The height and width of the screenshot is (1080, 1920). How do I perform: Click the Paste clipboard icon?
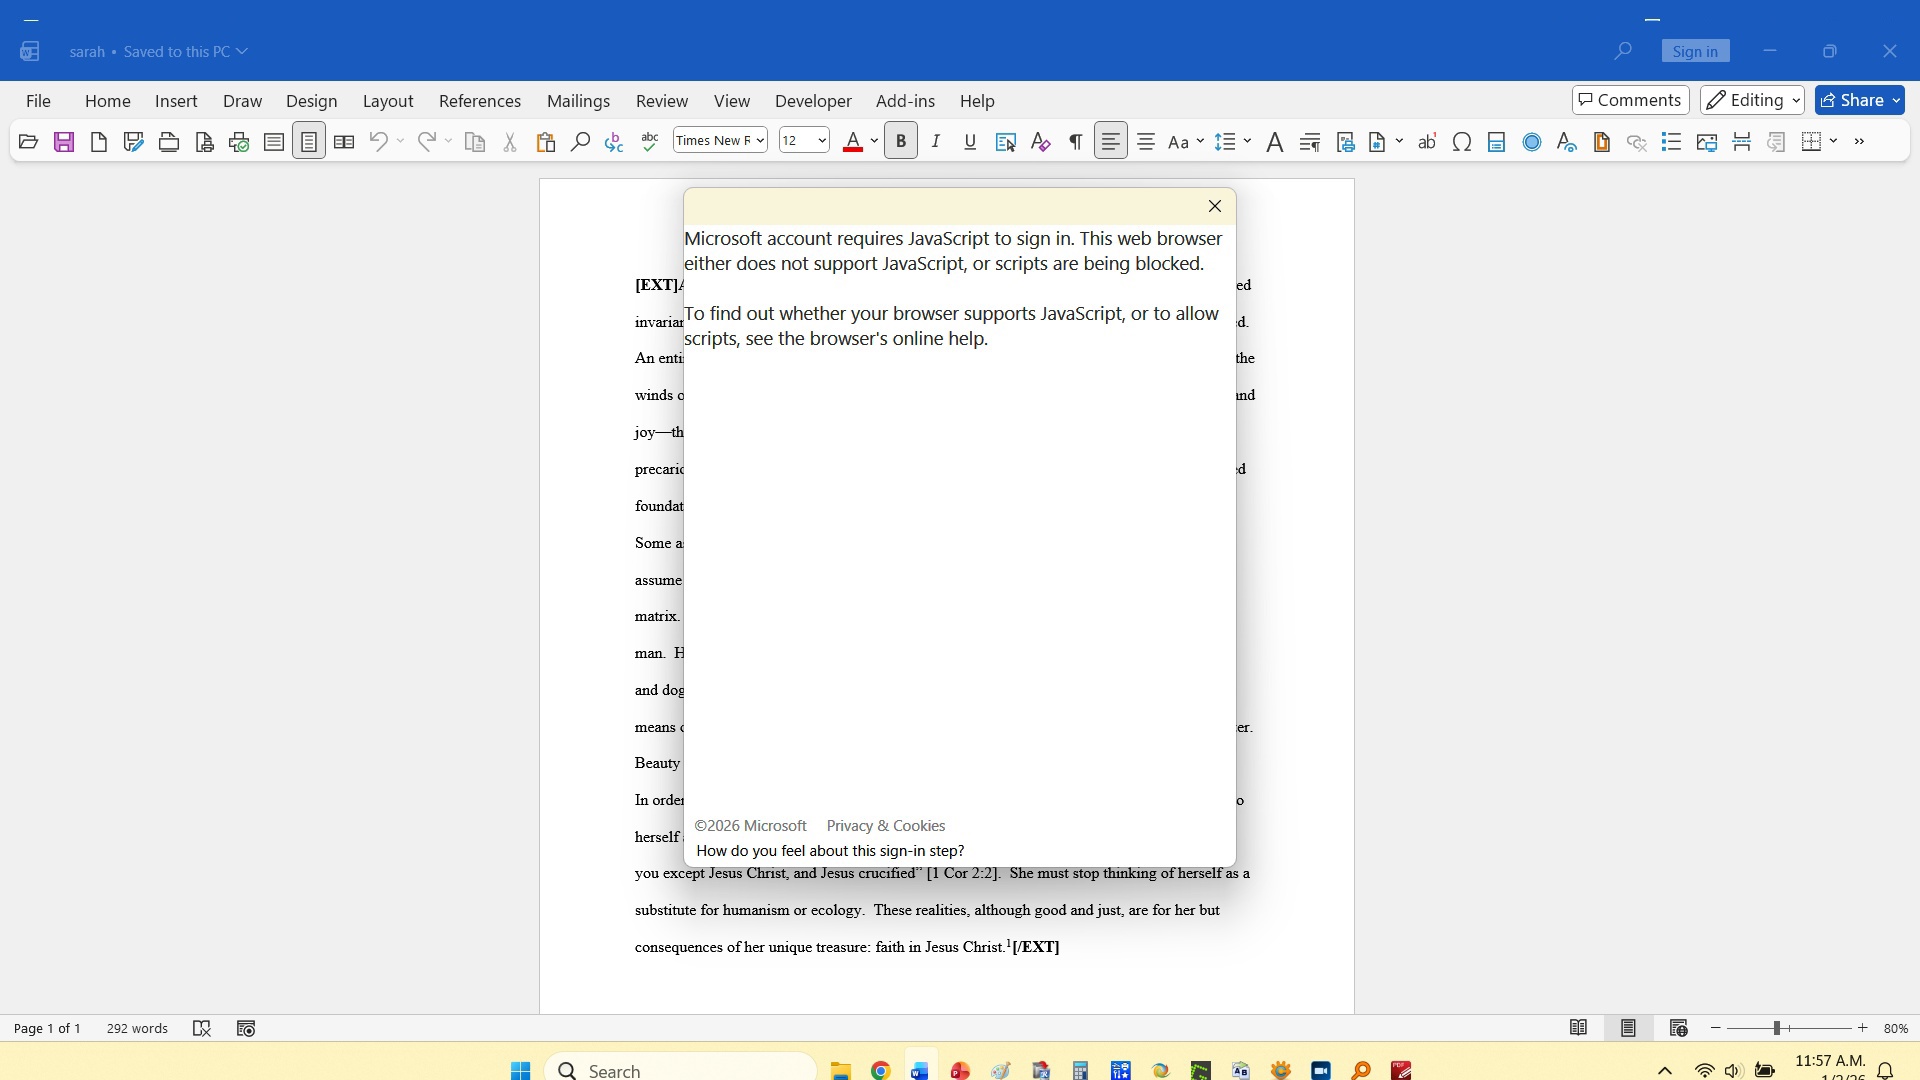click(x=545, y=142)
